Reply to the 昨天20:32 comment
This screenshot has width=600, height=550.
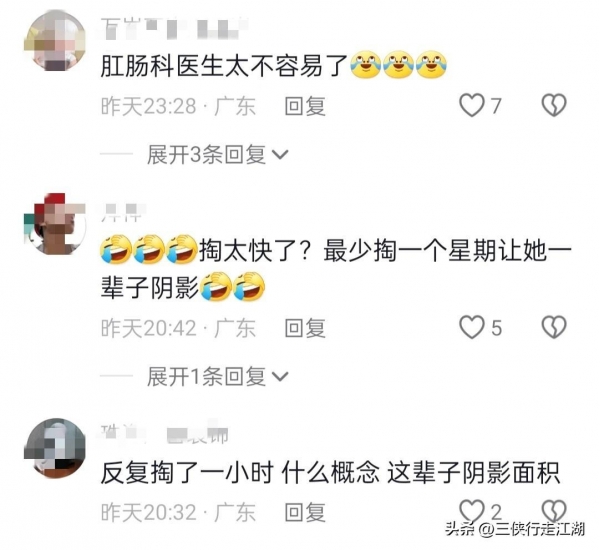click(305, 512)
